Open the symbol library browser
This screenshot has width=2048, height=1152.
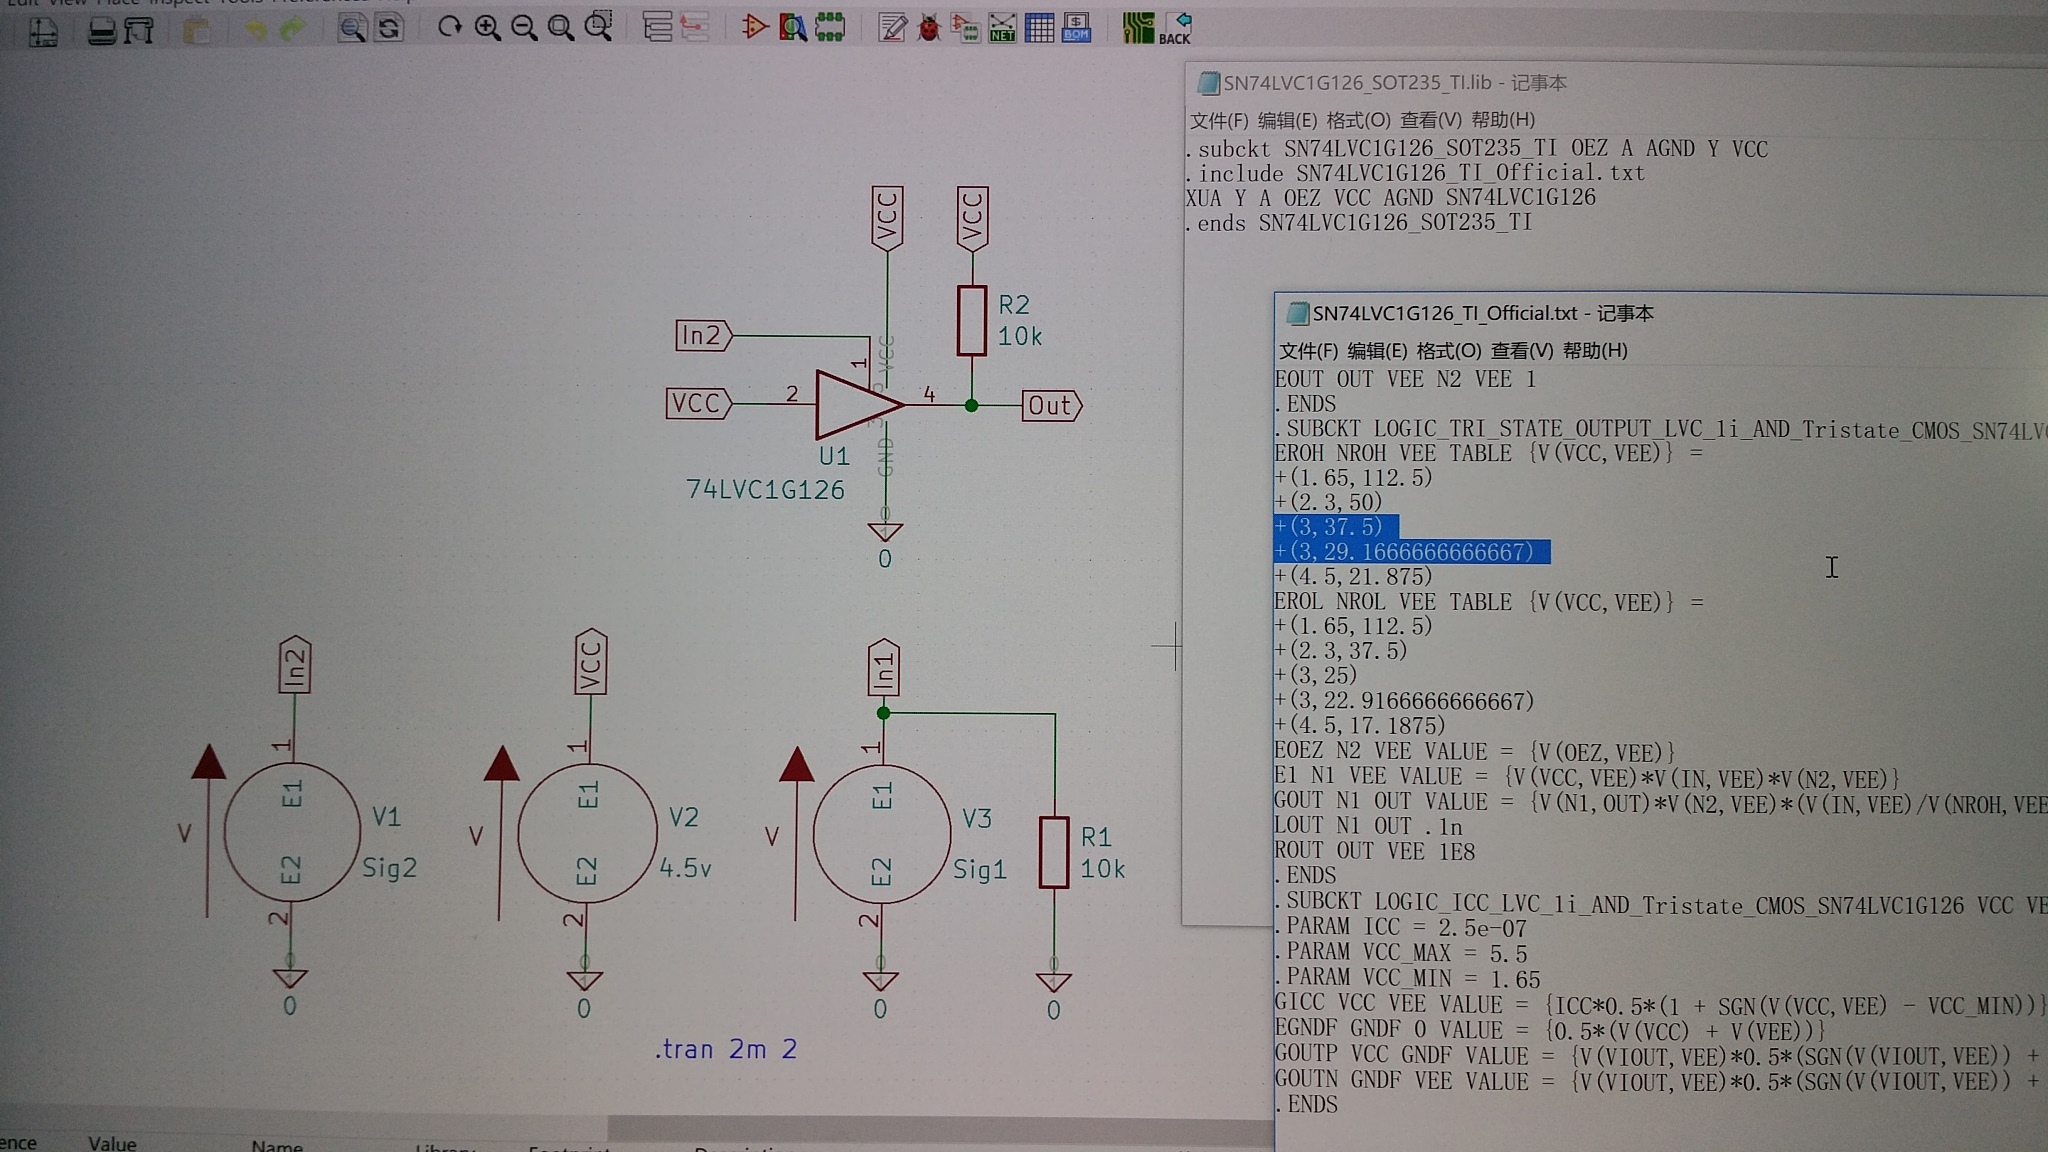click(x=792, y=27)
